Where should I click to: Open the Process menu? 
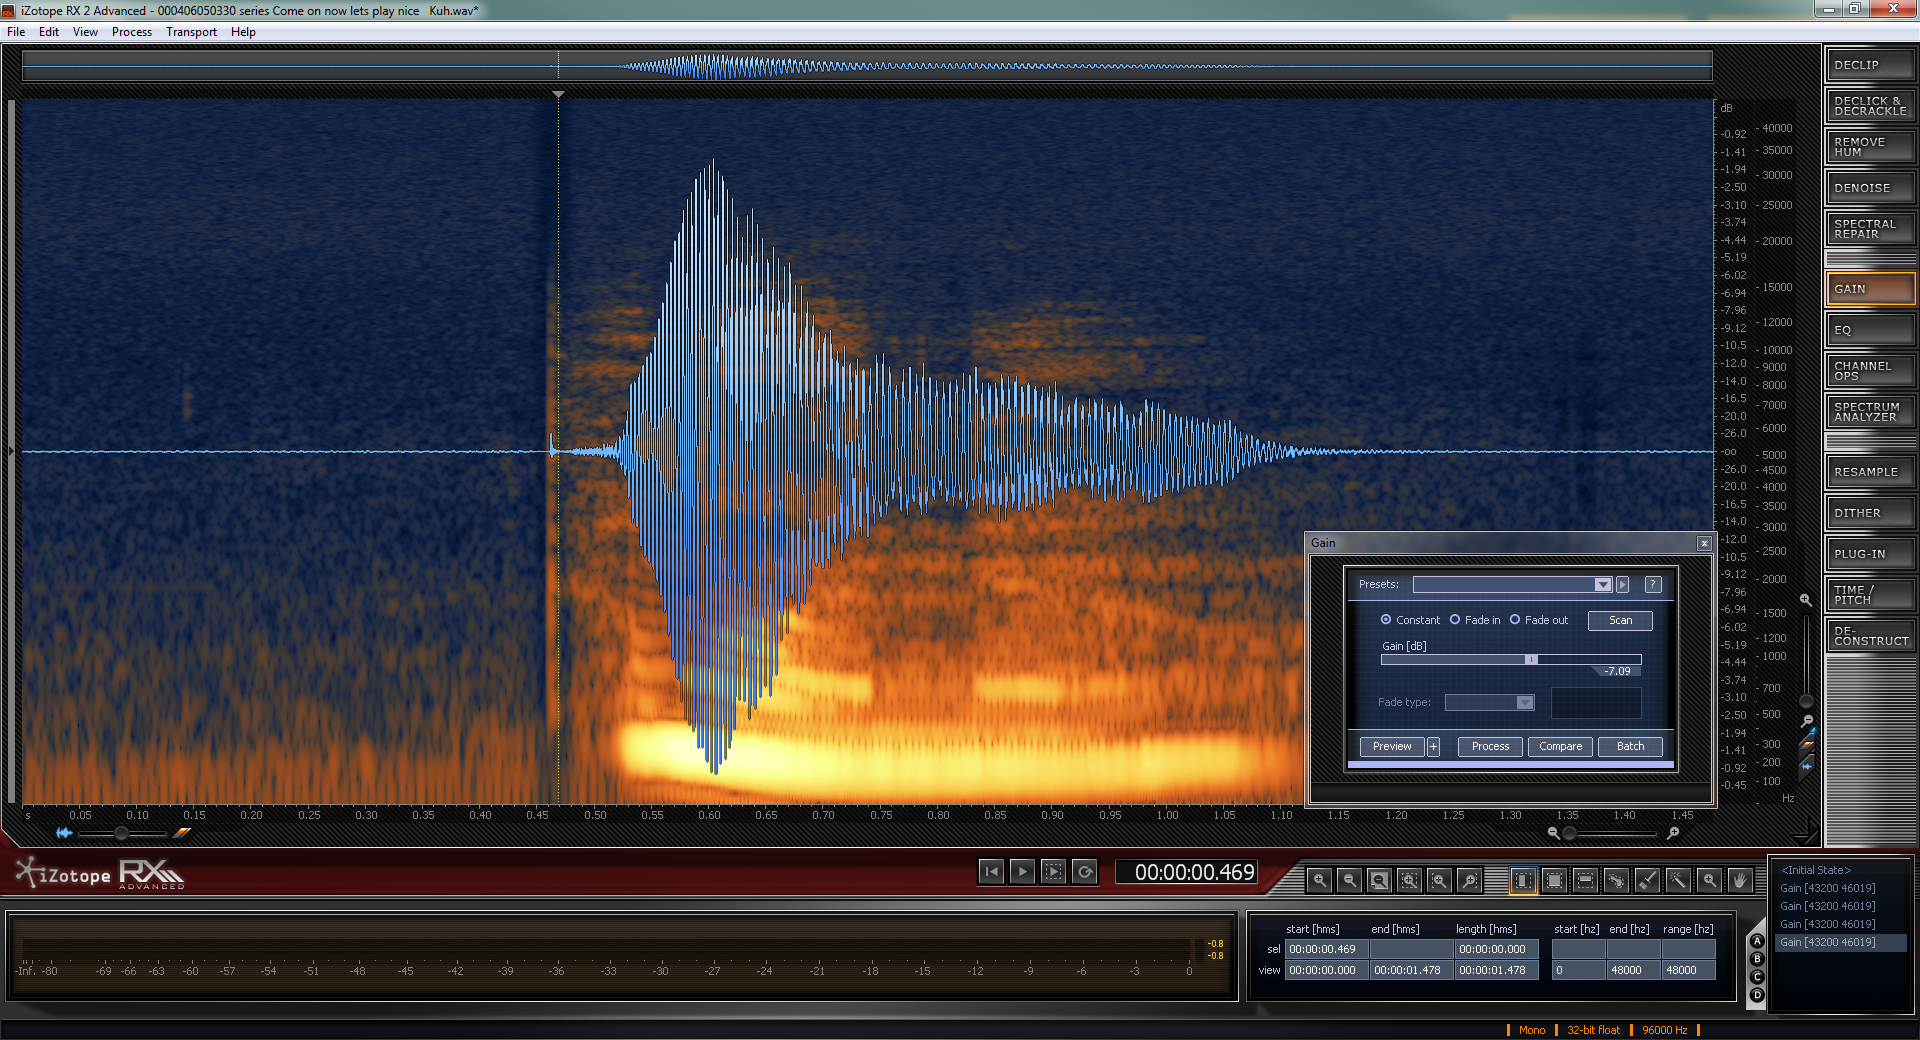[x=132, y=32]
